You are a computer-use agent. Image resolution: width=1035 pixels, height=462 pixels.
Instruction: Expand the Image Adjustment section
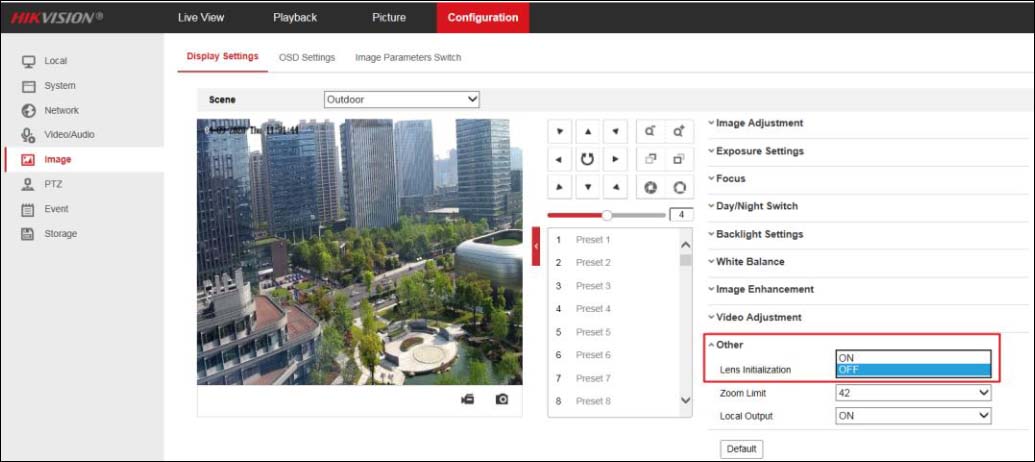pyautogui.click(x=756, y=123)
